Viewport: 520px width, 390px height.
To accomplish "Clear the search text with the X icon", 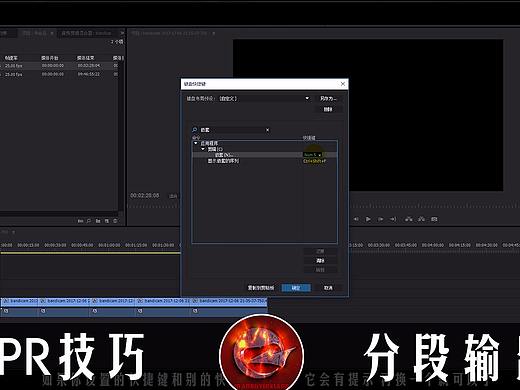I will (267, 130).
